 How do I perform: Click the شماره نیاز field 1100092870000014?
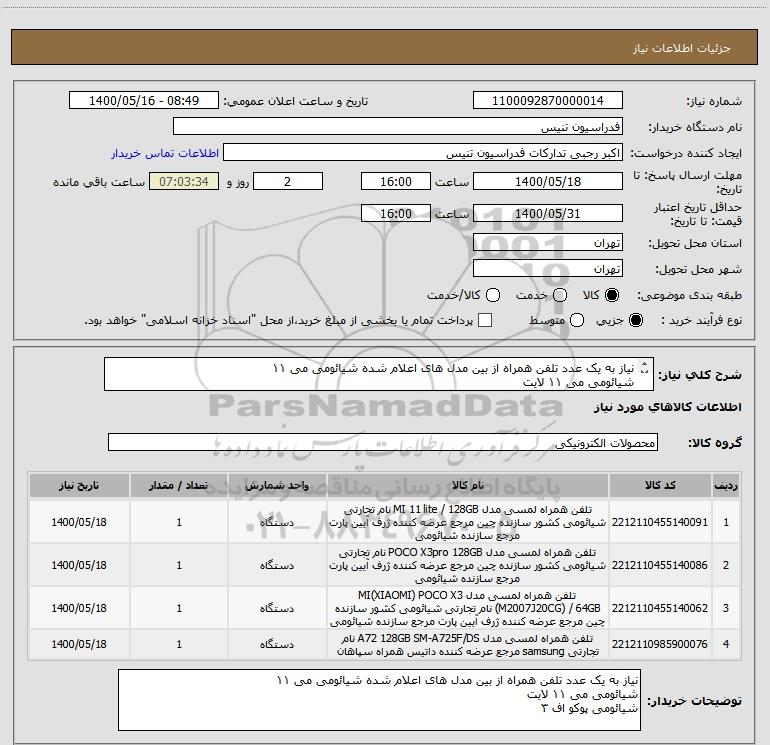(x=548, y=100)
